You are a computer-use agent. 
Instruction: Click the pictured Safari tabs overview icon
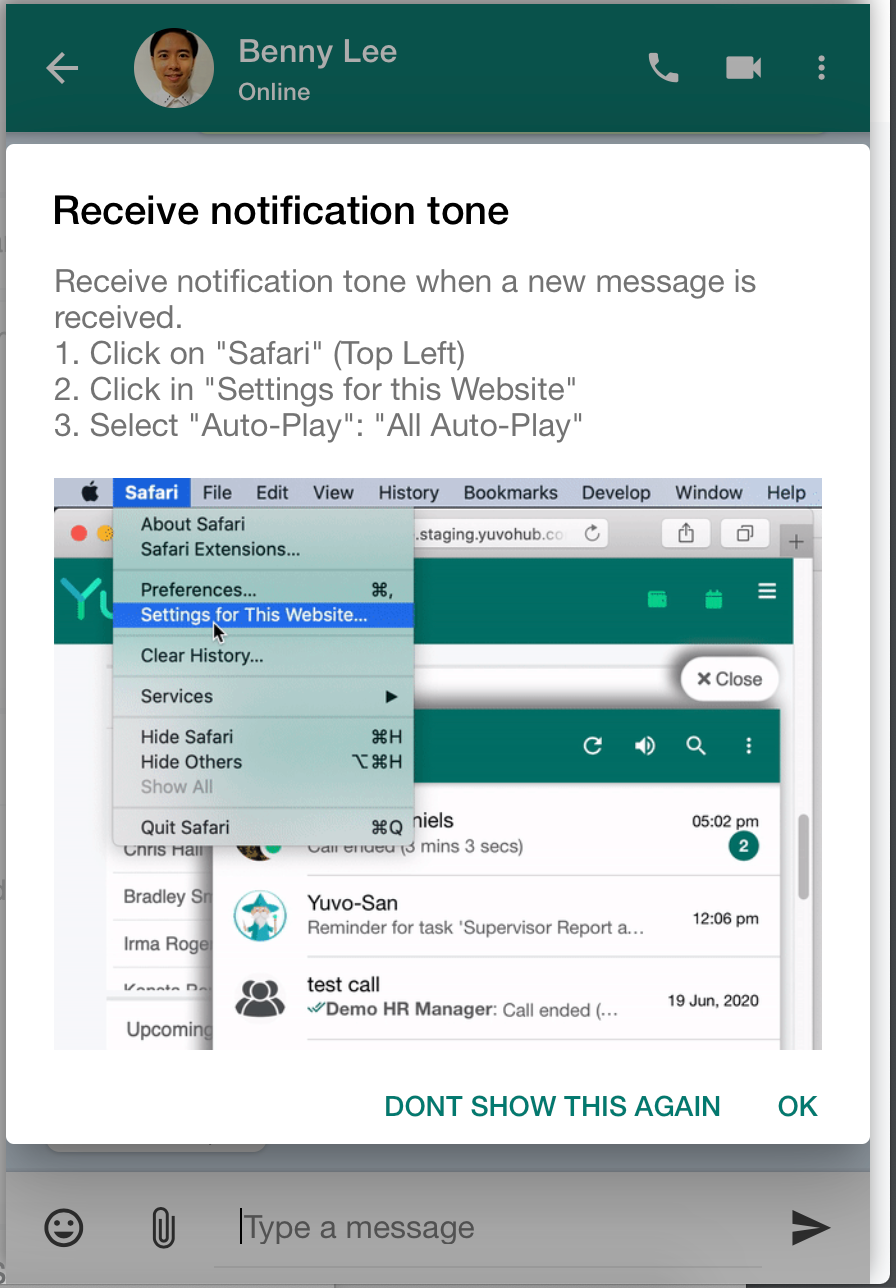tap(745, 534)
